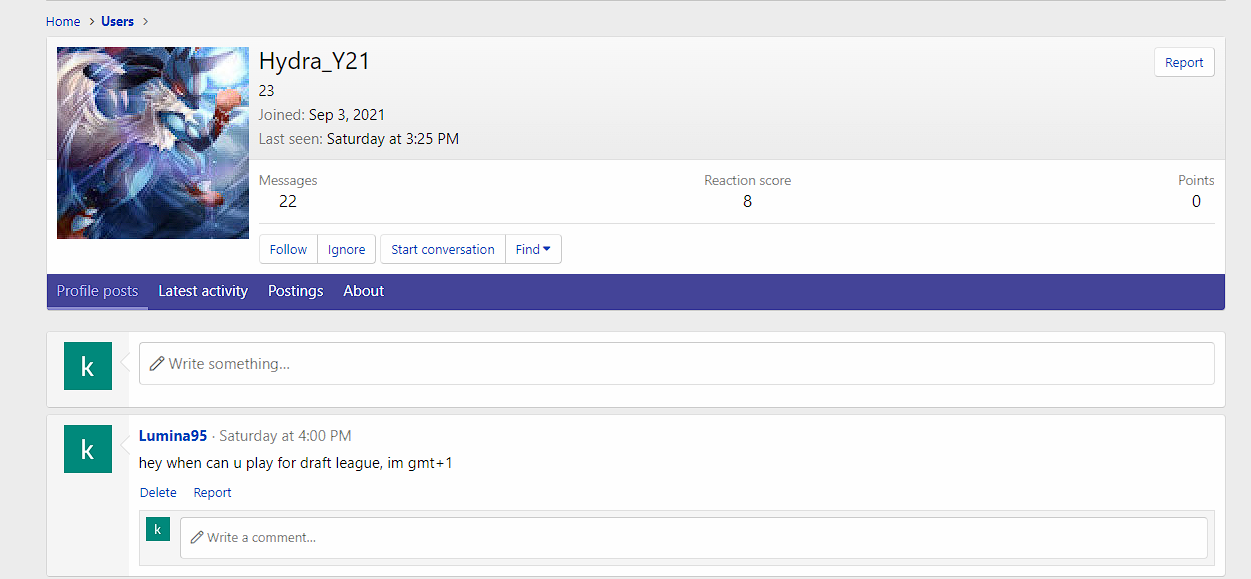Click the pencil icon in comment field

(x=197, y=538)
